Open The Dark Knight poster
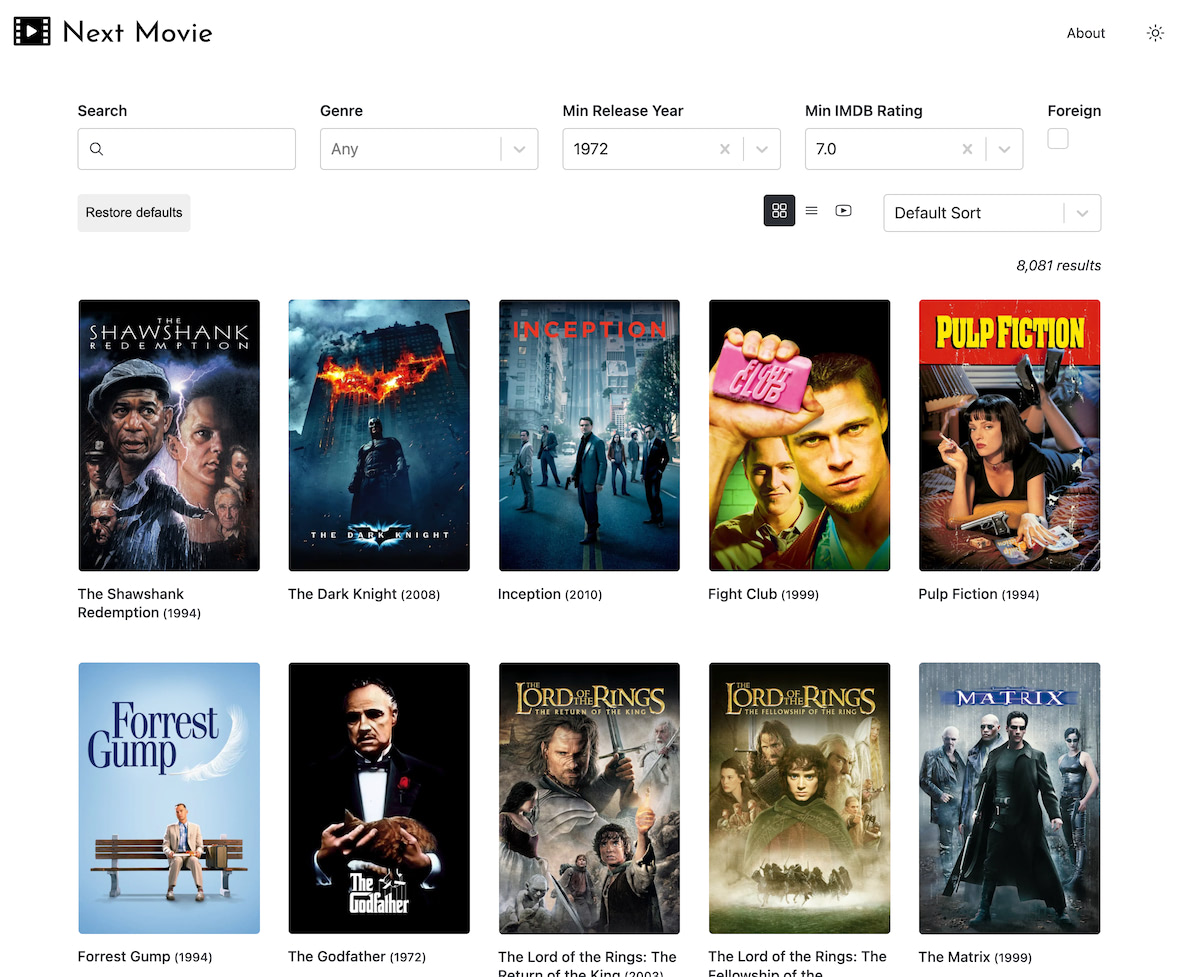1178x977 pixels. (x=379, y=435)
